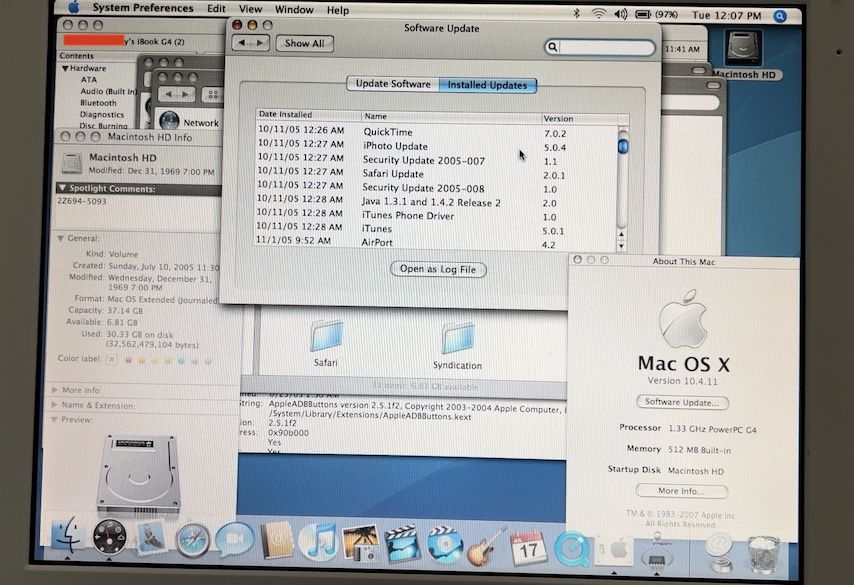Collapse the General section triangle
Screen dimensions: 854x585
tap(60, 239)
